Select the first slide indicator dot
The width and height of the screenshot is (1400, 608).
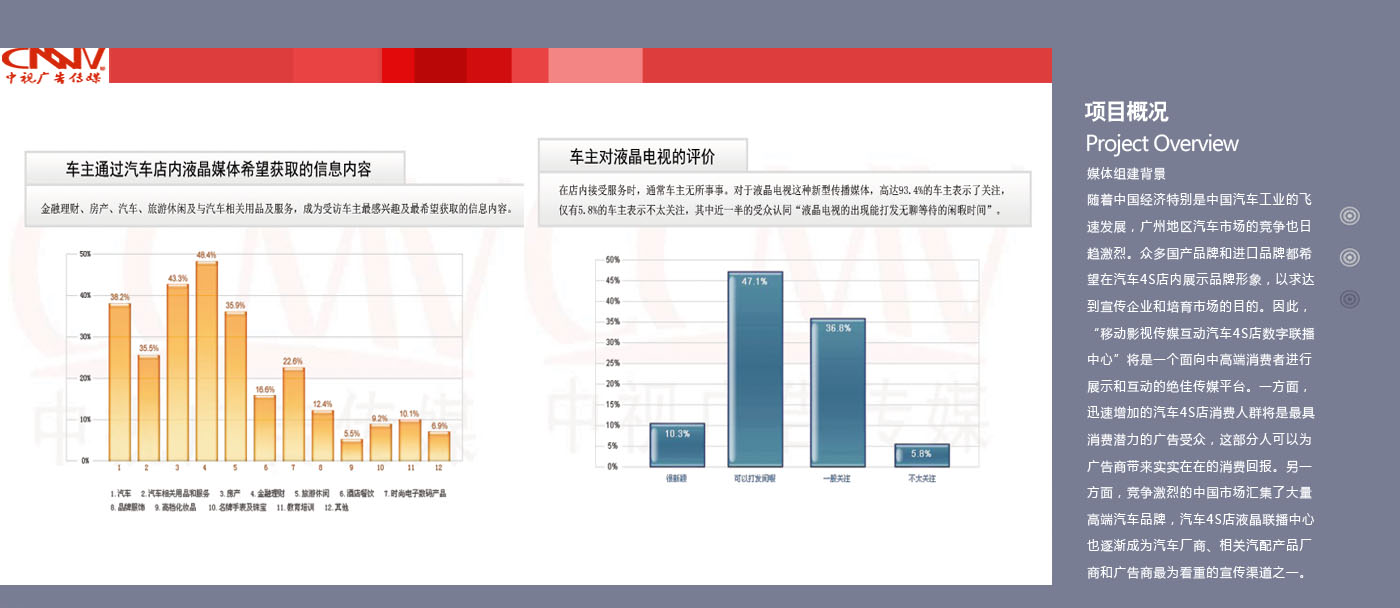(1349, 216)
